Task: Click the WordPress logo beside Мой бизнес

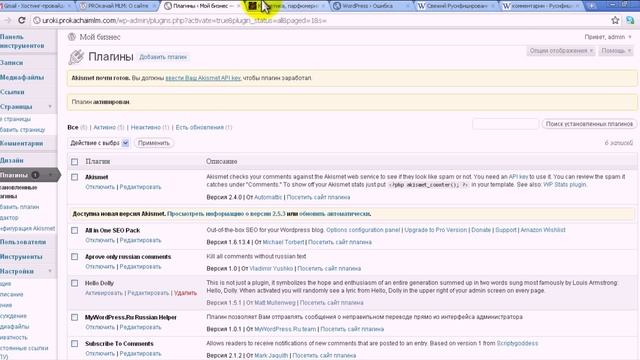Action: pyautogui.click(x=72, y=37)
